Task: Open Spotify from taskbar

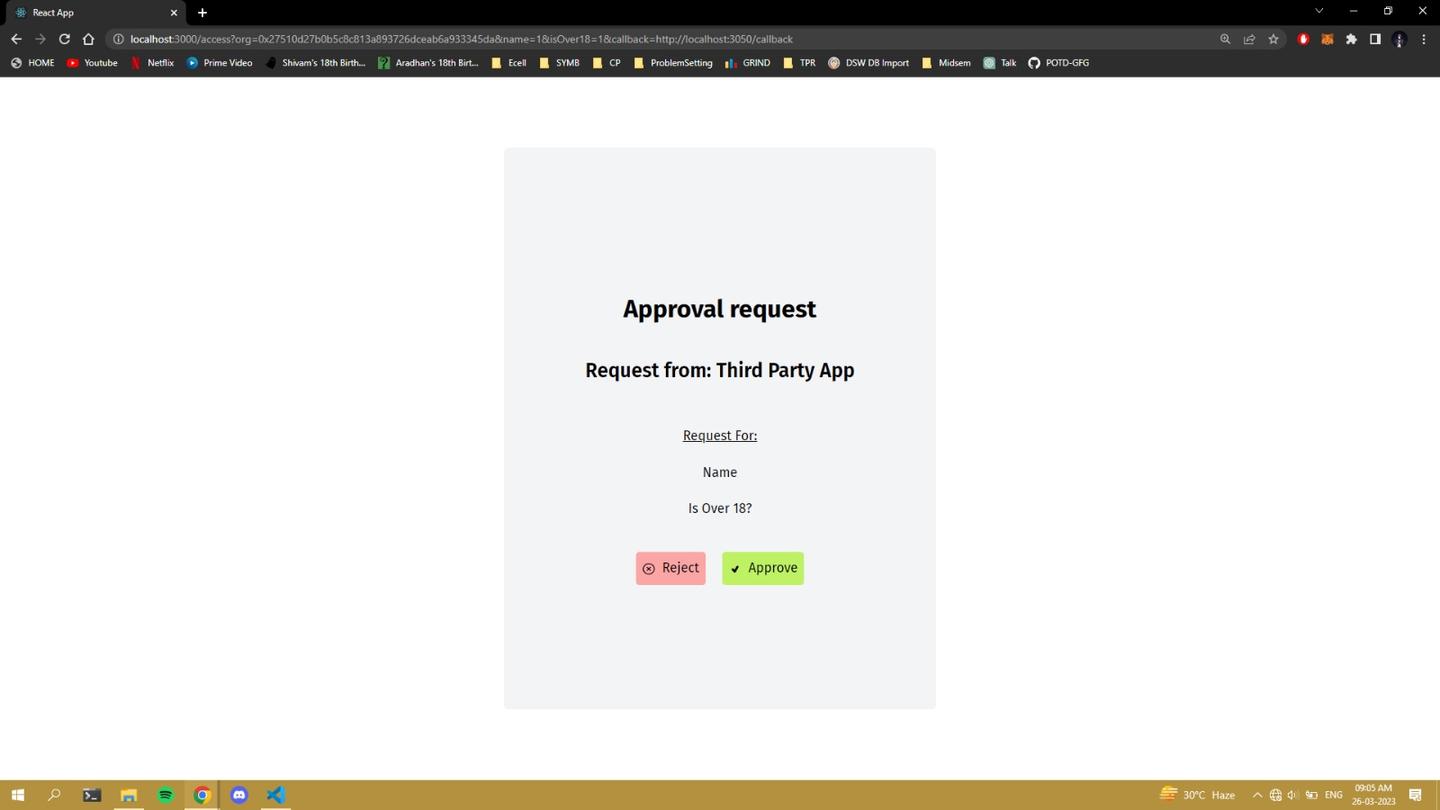Action: coord(166,795)
